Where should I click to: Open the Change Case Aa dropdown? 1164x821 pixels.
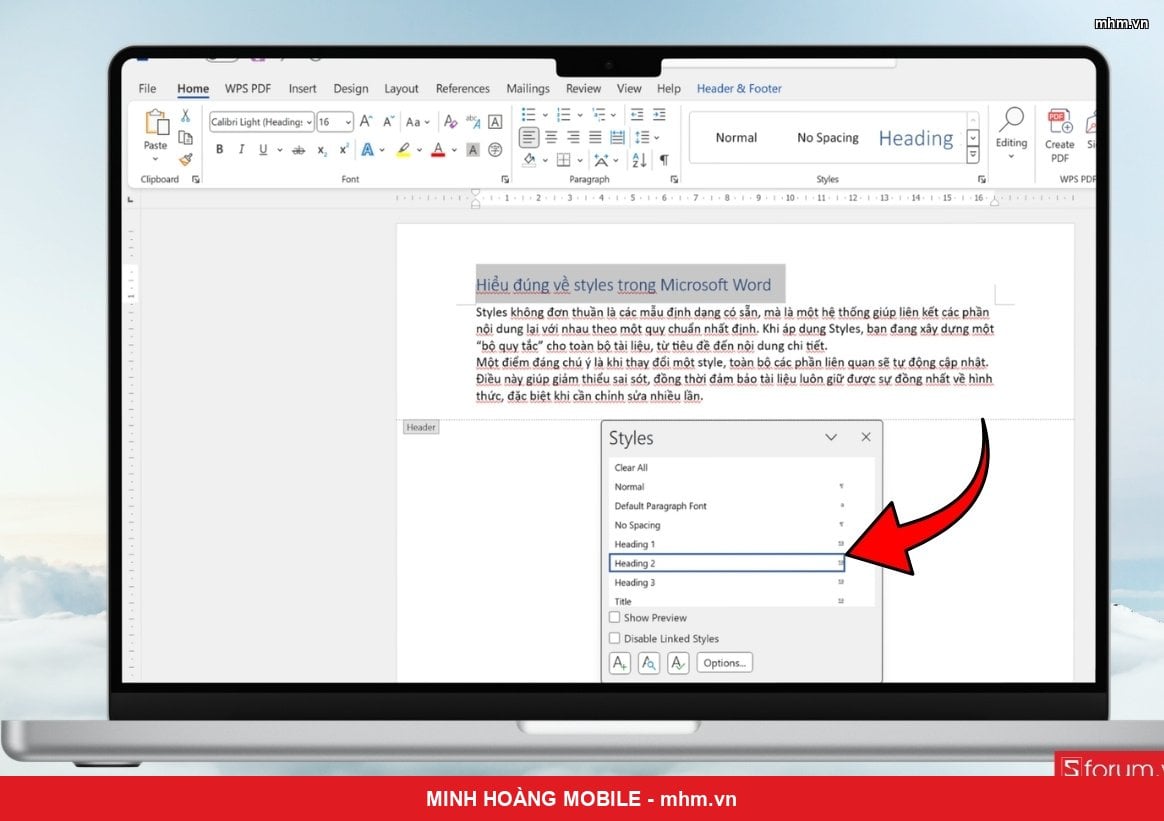(418, 122)
